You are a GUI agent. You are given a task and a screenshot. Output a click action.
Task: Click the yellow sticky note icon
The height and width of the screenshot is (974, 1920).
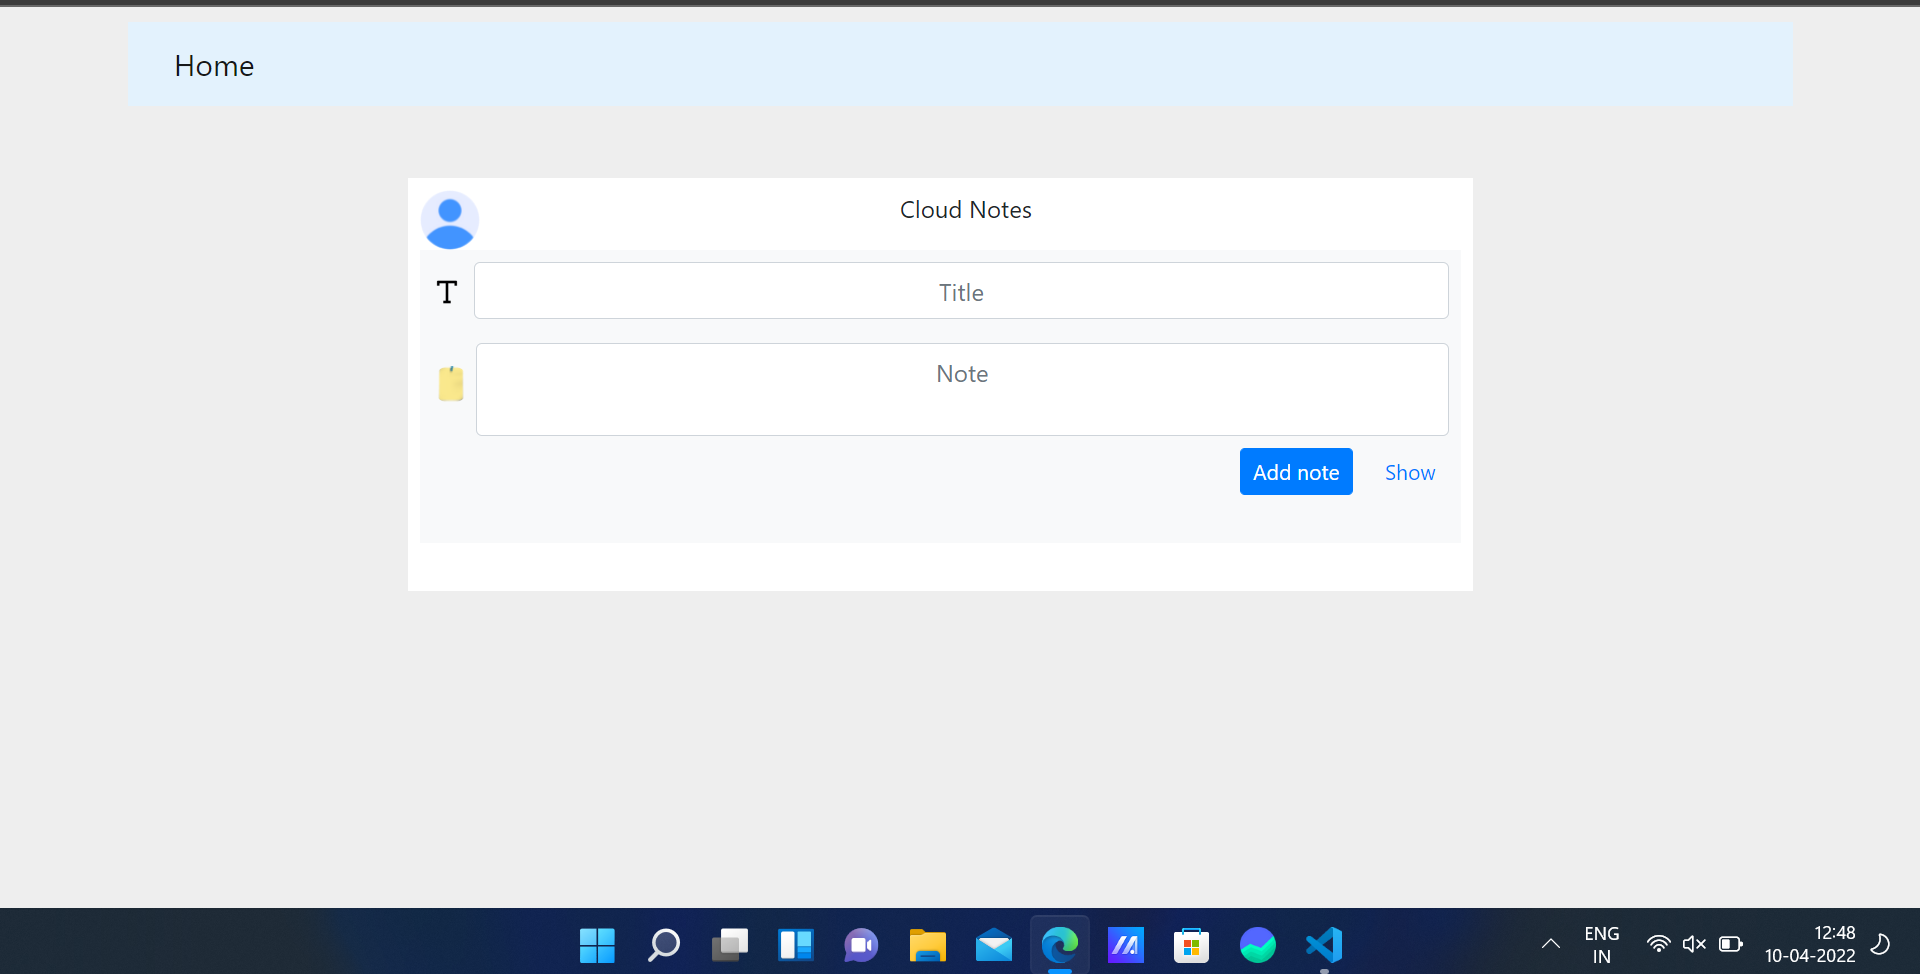(451, 383)
